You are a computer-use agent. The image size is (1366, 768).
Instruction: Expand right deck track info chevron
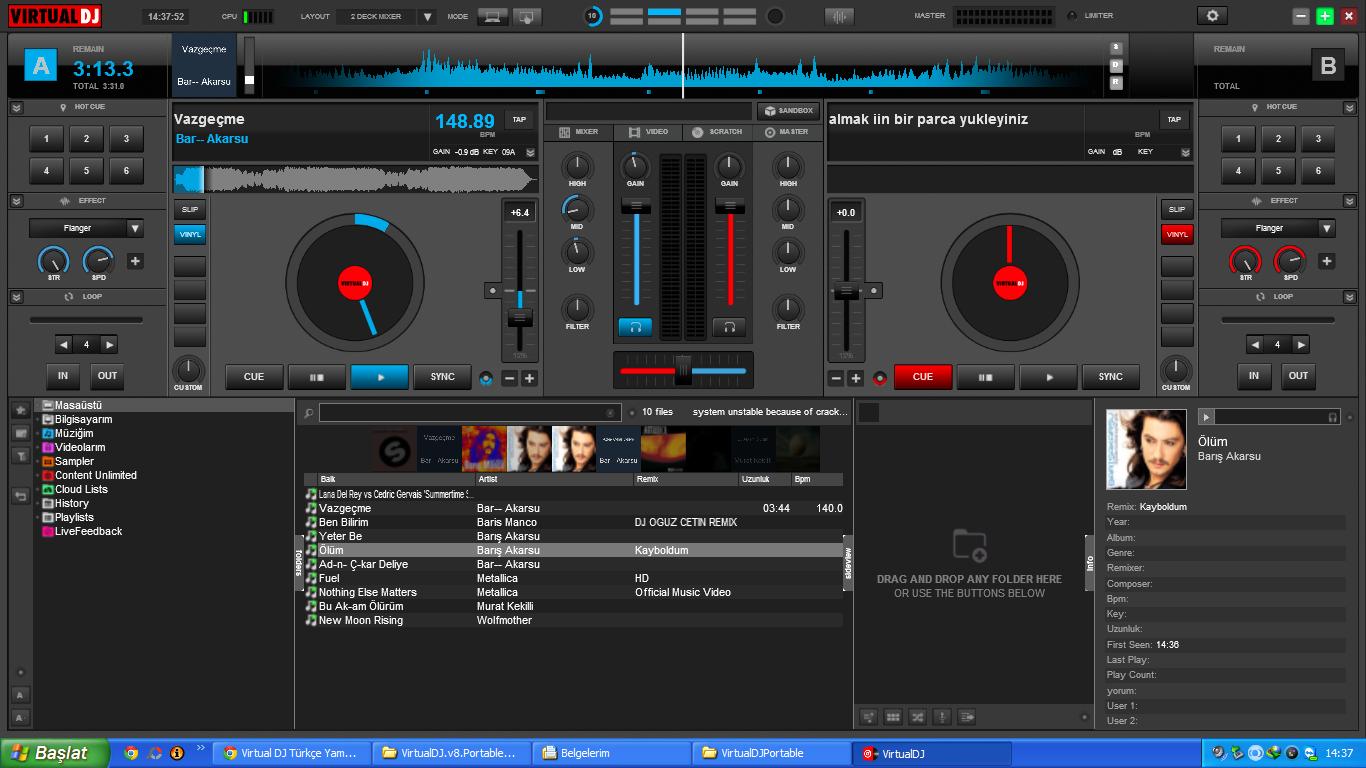(1185, 153)
